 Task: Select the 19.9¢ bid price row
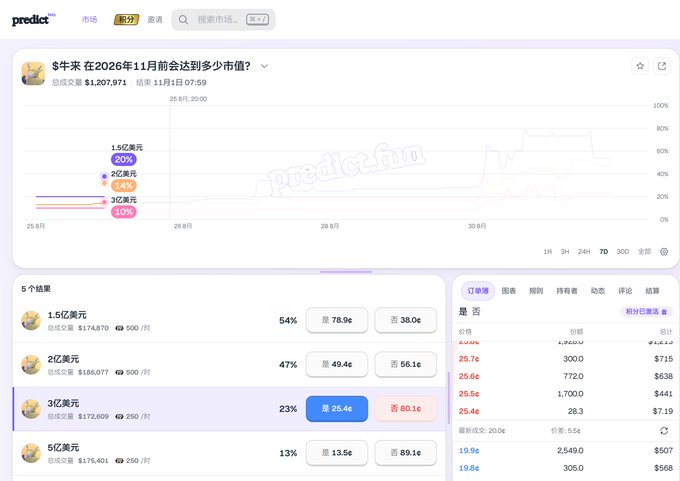click(x=566, y=451)
